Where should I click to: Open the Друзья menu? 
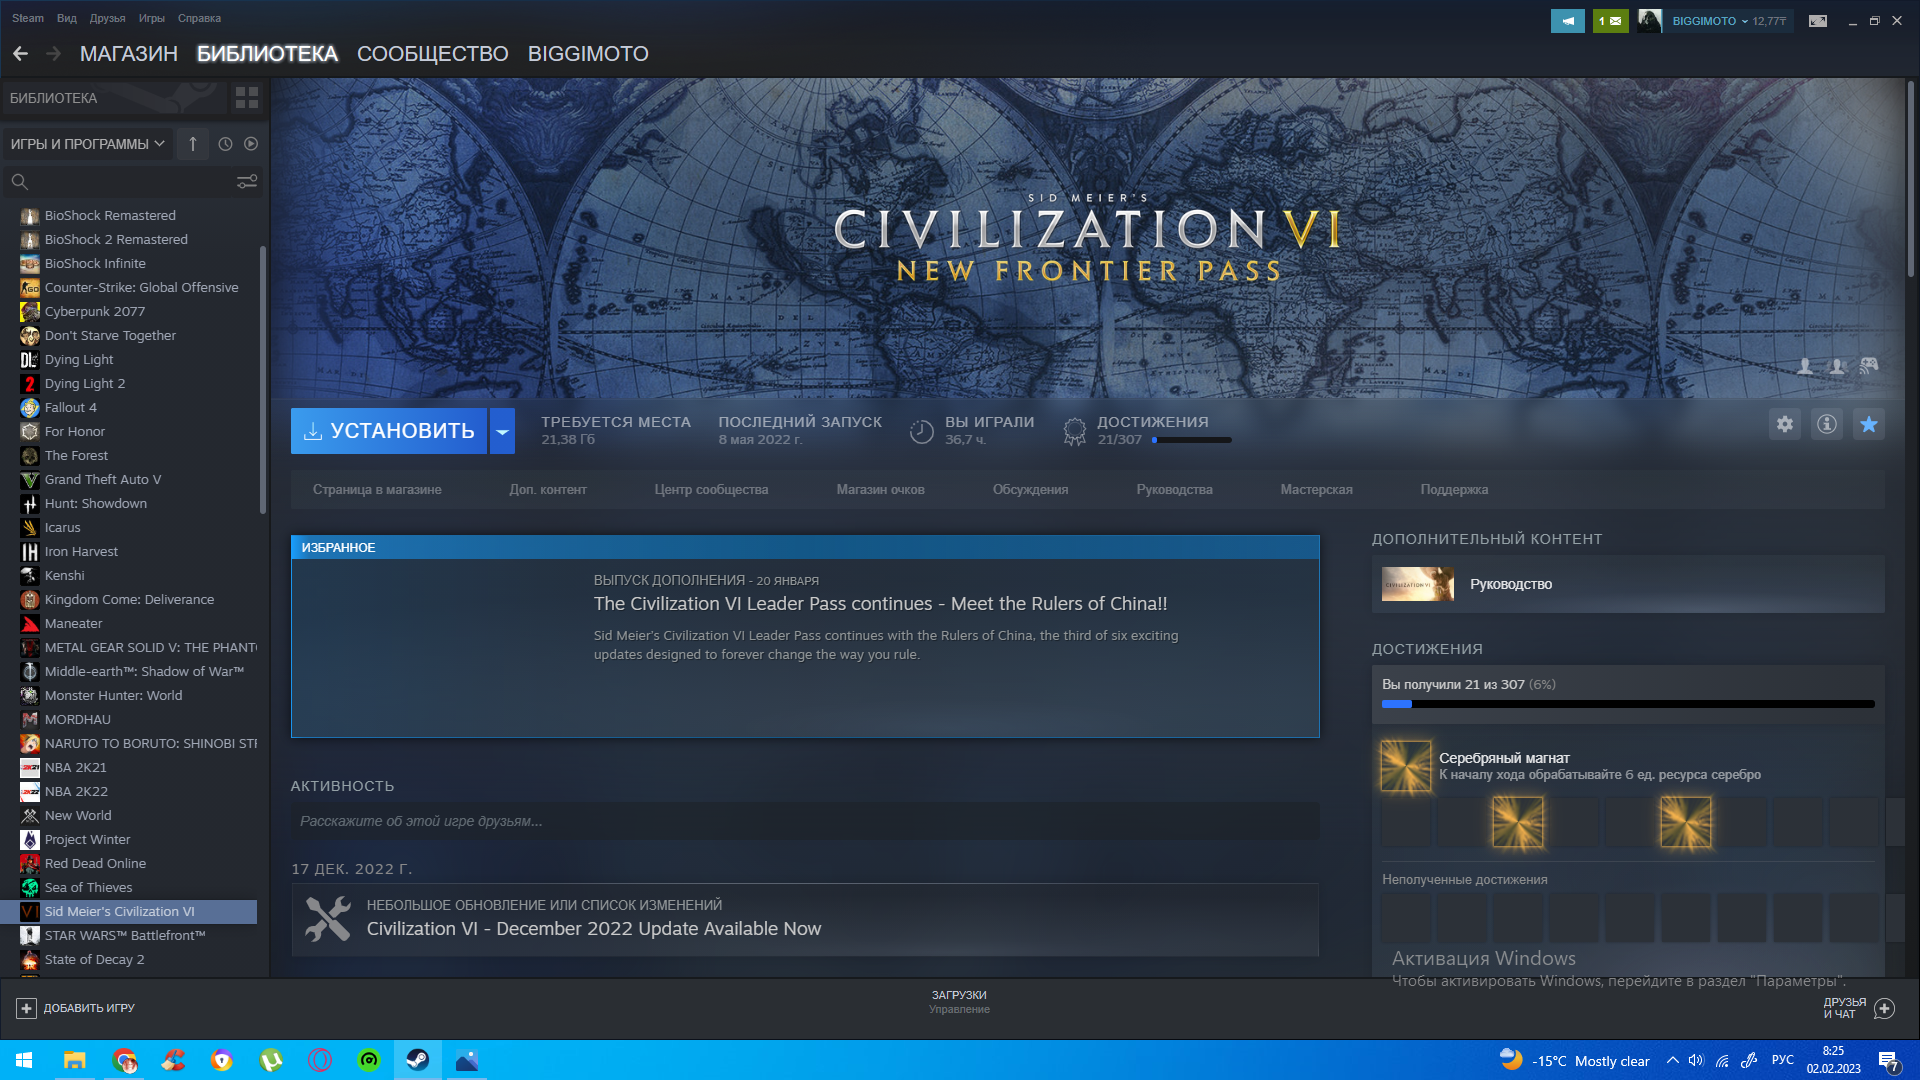pyautogui.click(x=107, y=18)
